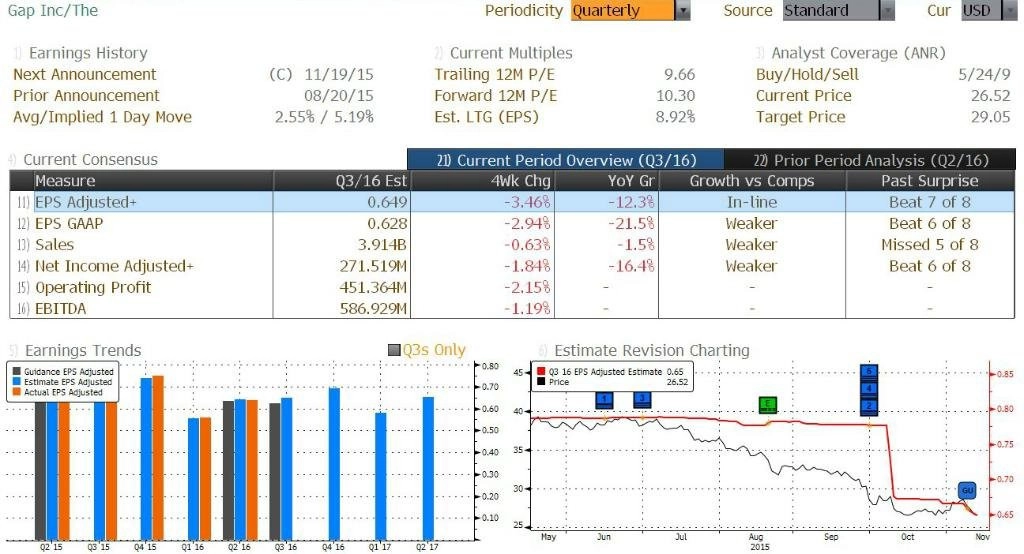Select the EPS Adjusted+ row

pyautogui.click(x=513, y=202)
